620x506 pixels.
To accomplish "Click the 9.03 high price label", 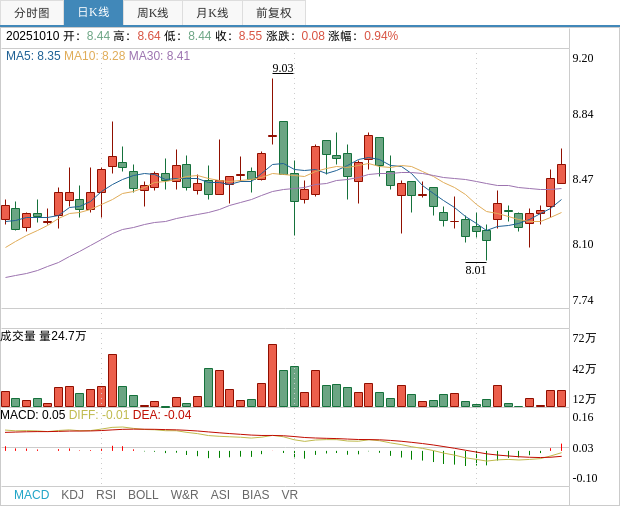I will (283, 68).
